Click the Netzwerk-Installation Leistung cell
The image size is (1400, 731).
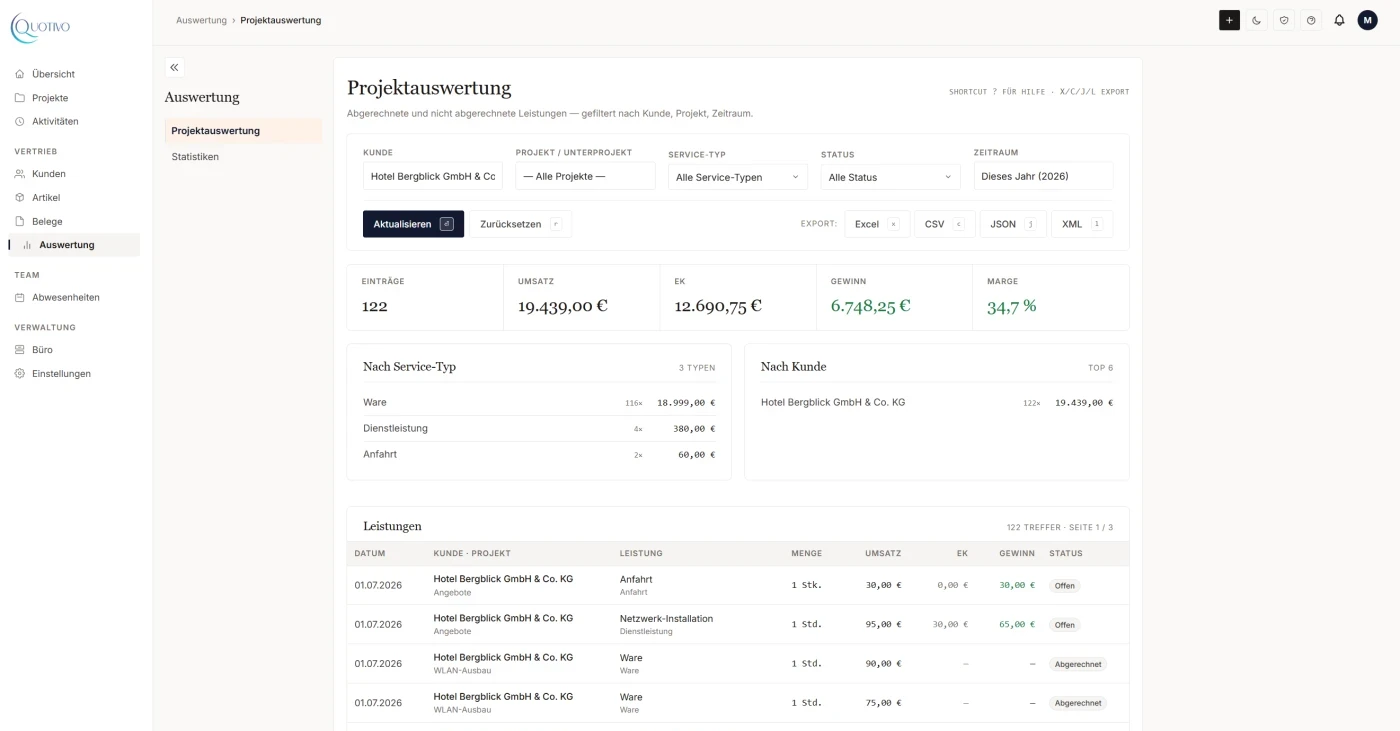[x=666, y=624]
